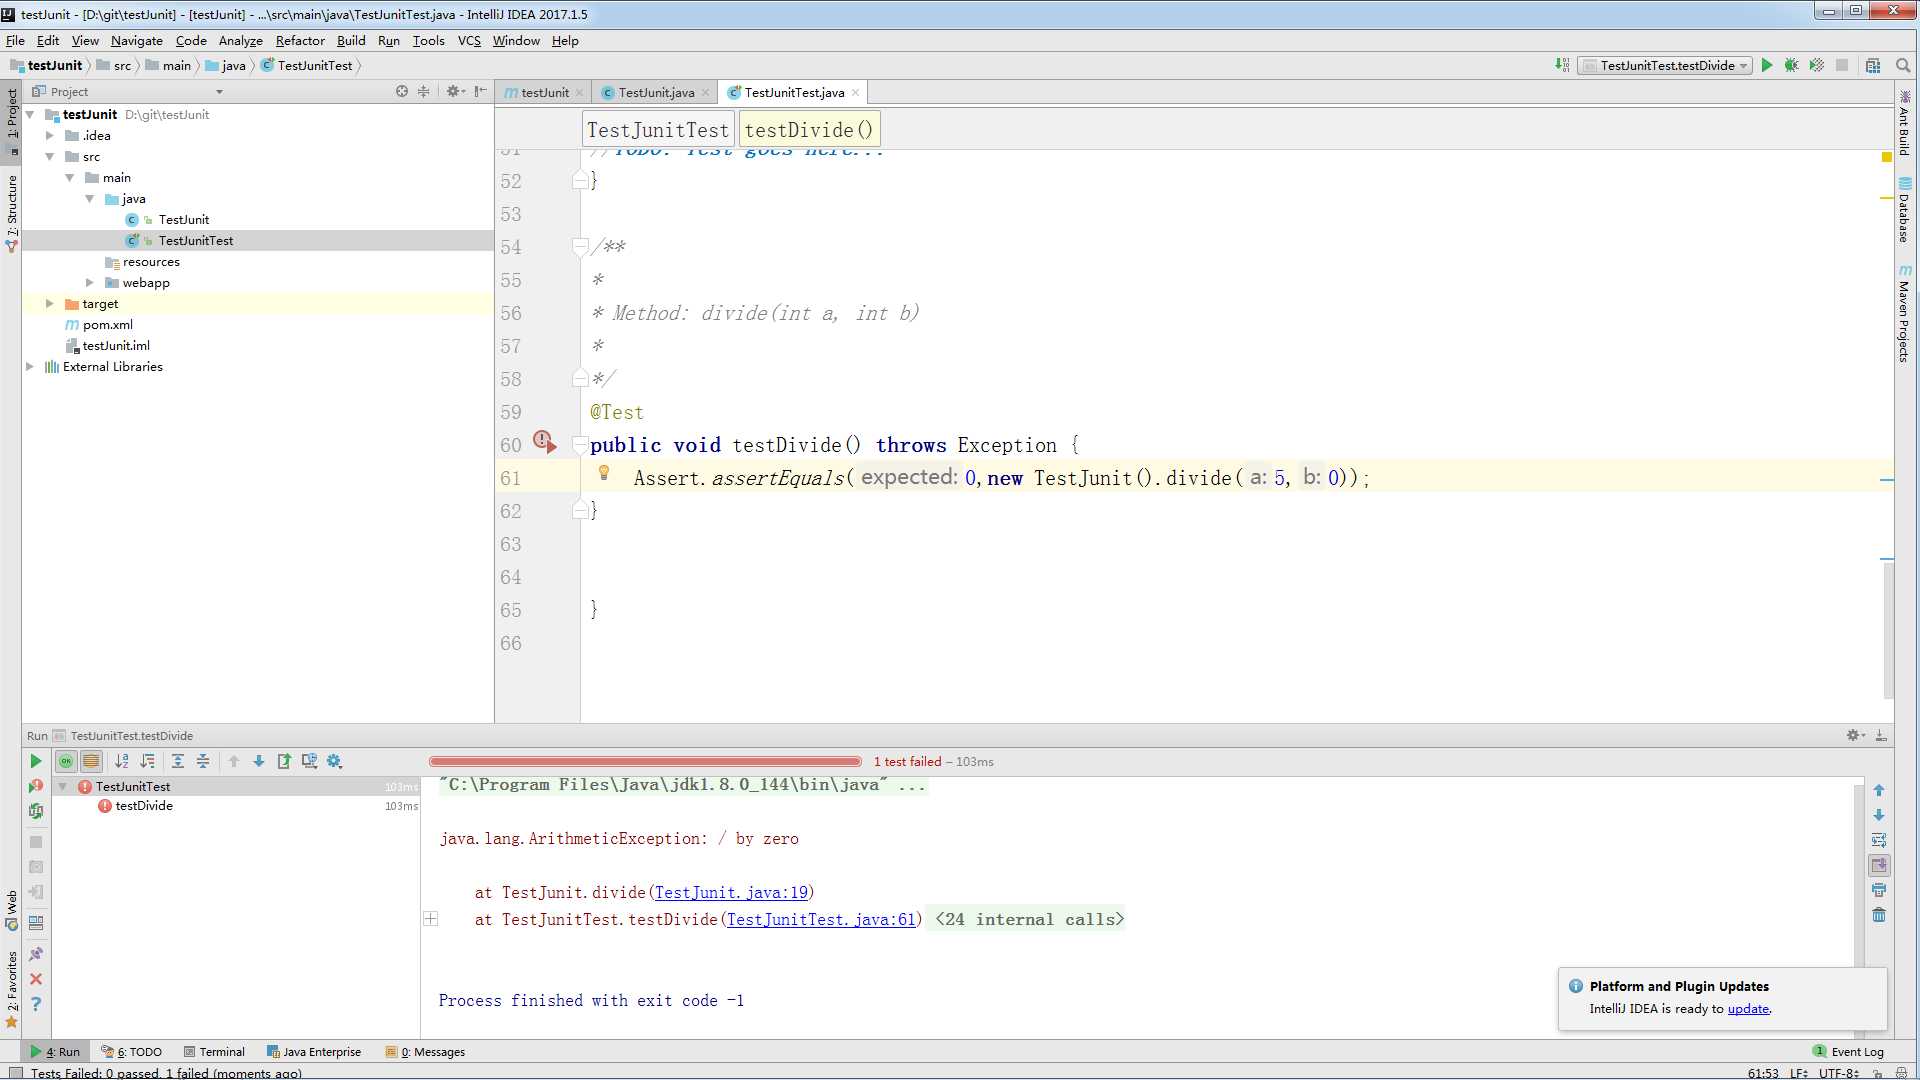Toggle Show Passed tests button
1920x1080 pixels.
click(66, 762)
